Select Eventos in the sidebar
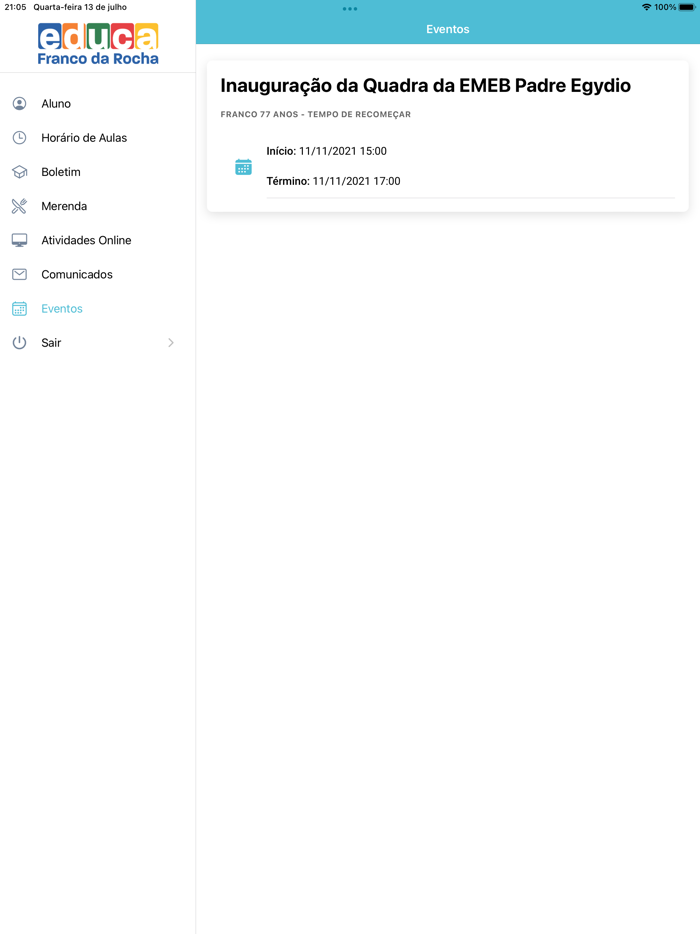The height and width of the screenshot is (934, 700). 98,309
